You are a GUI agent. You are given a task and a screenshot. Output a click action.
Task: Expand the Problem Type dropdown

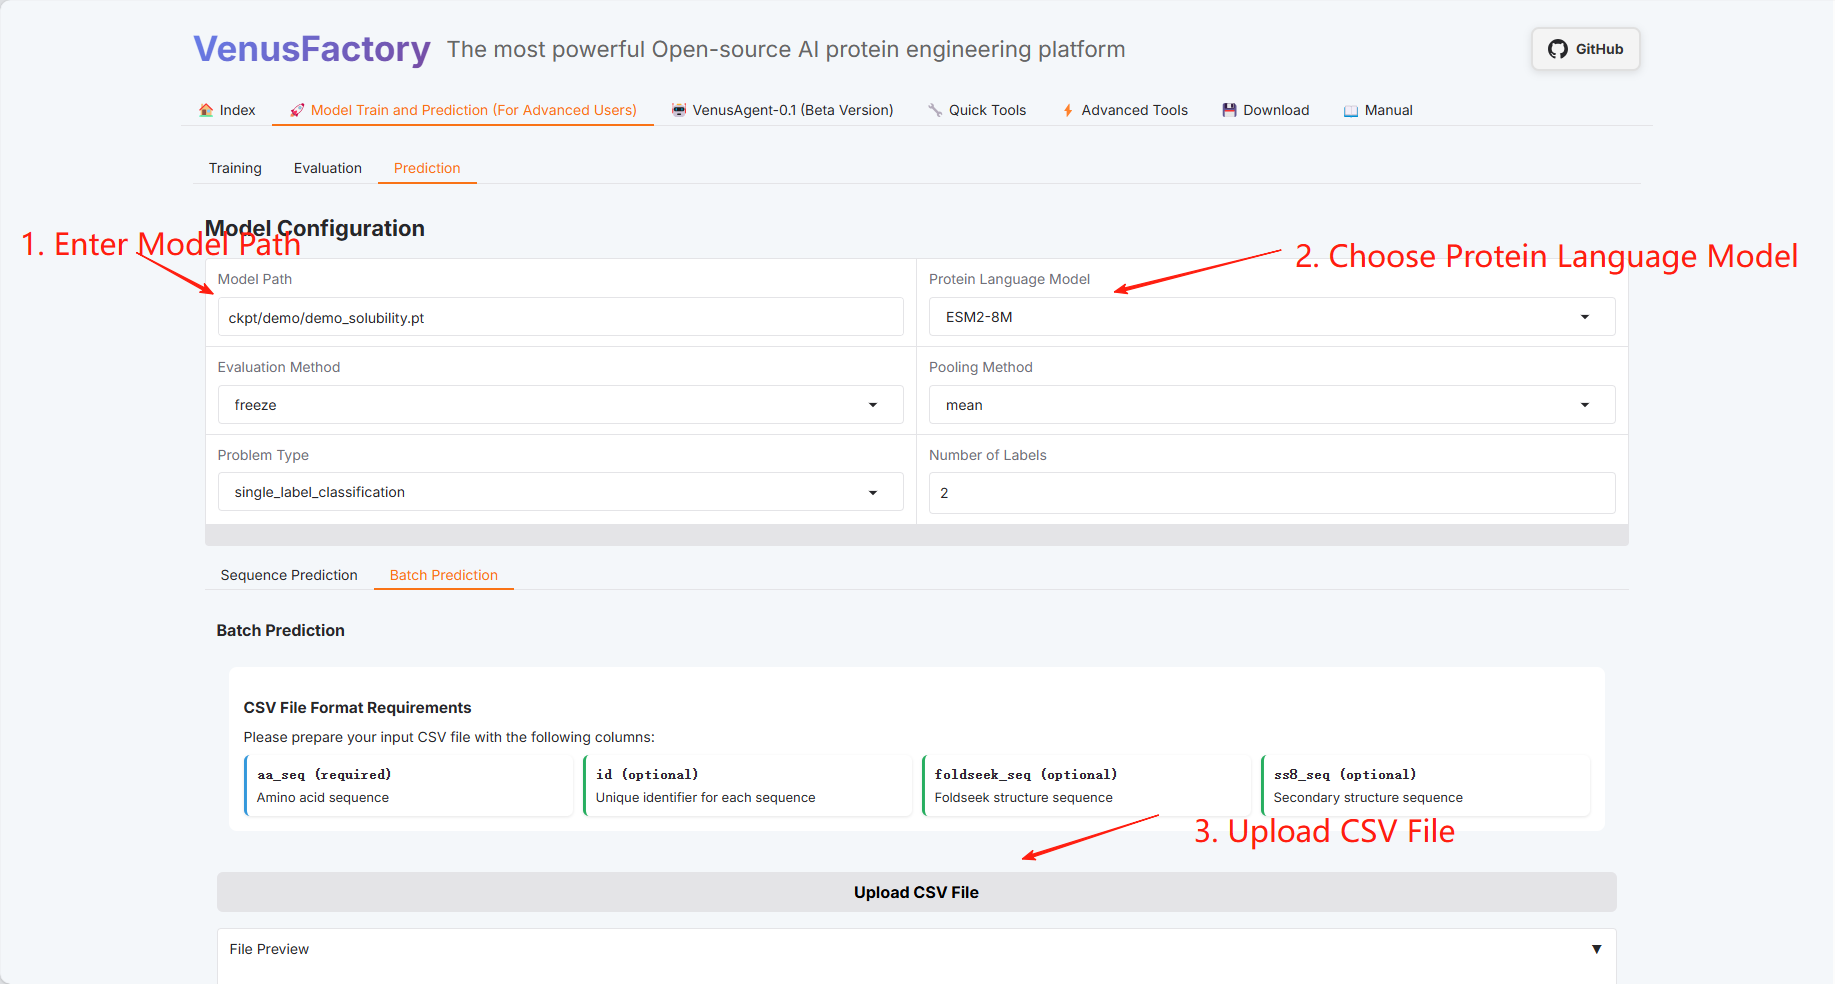(x=872, y=492)
